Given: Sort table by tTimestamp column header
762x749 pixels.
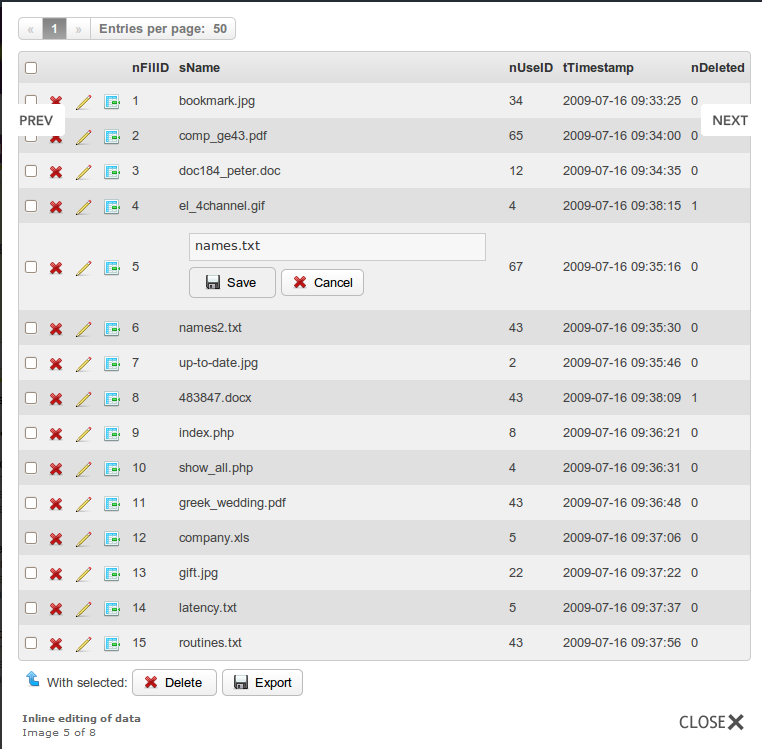Looking at the screenshot, I should tap(598, 68).
